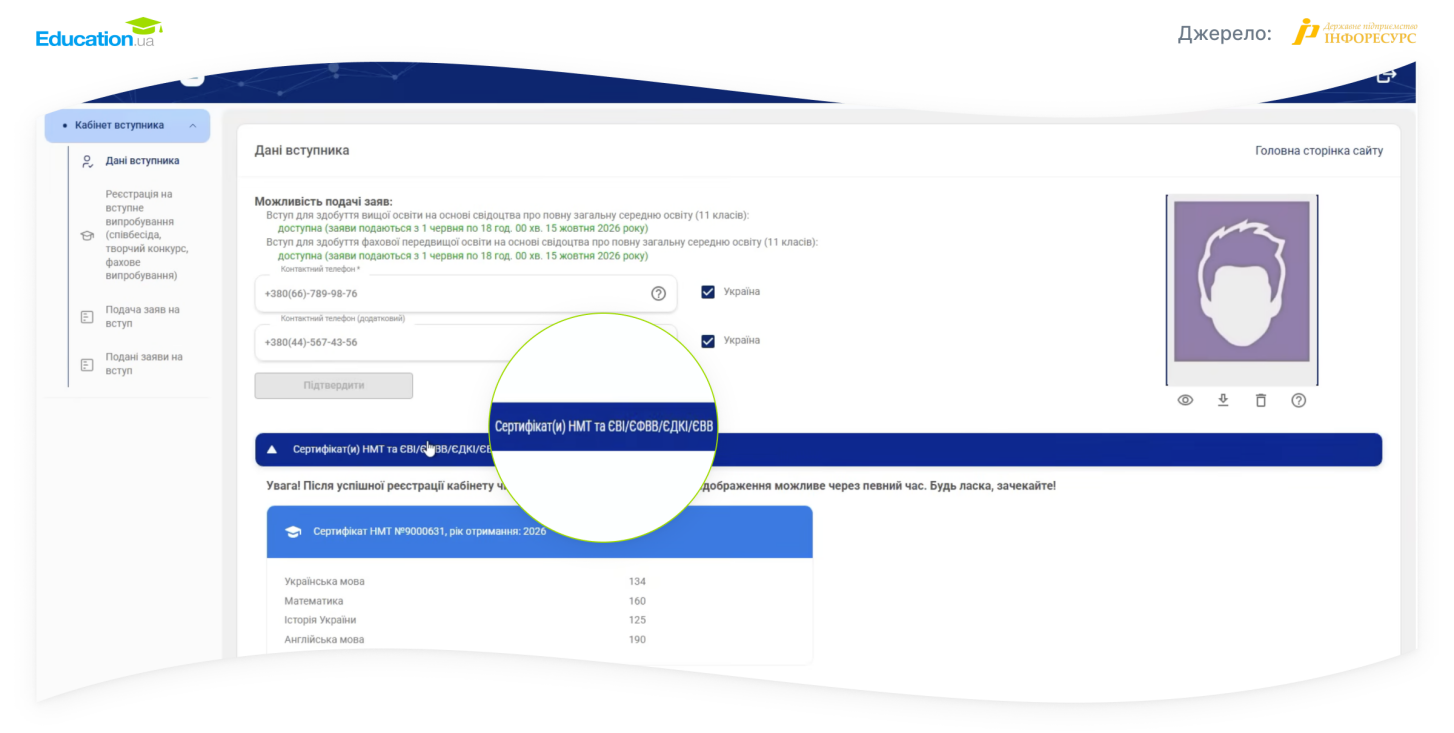Open the Головна сторінка сайту link
Screen dimensions: 1454x733
(x=1319, y=151)
